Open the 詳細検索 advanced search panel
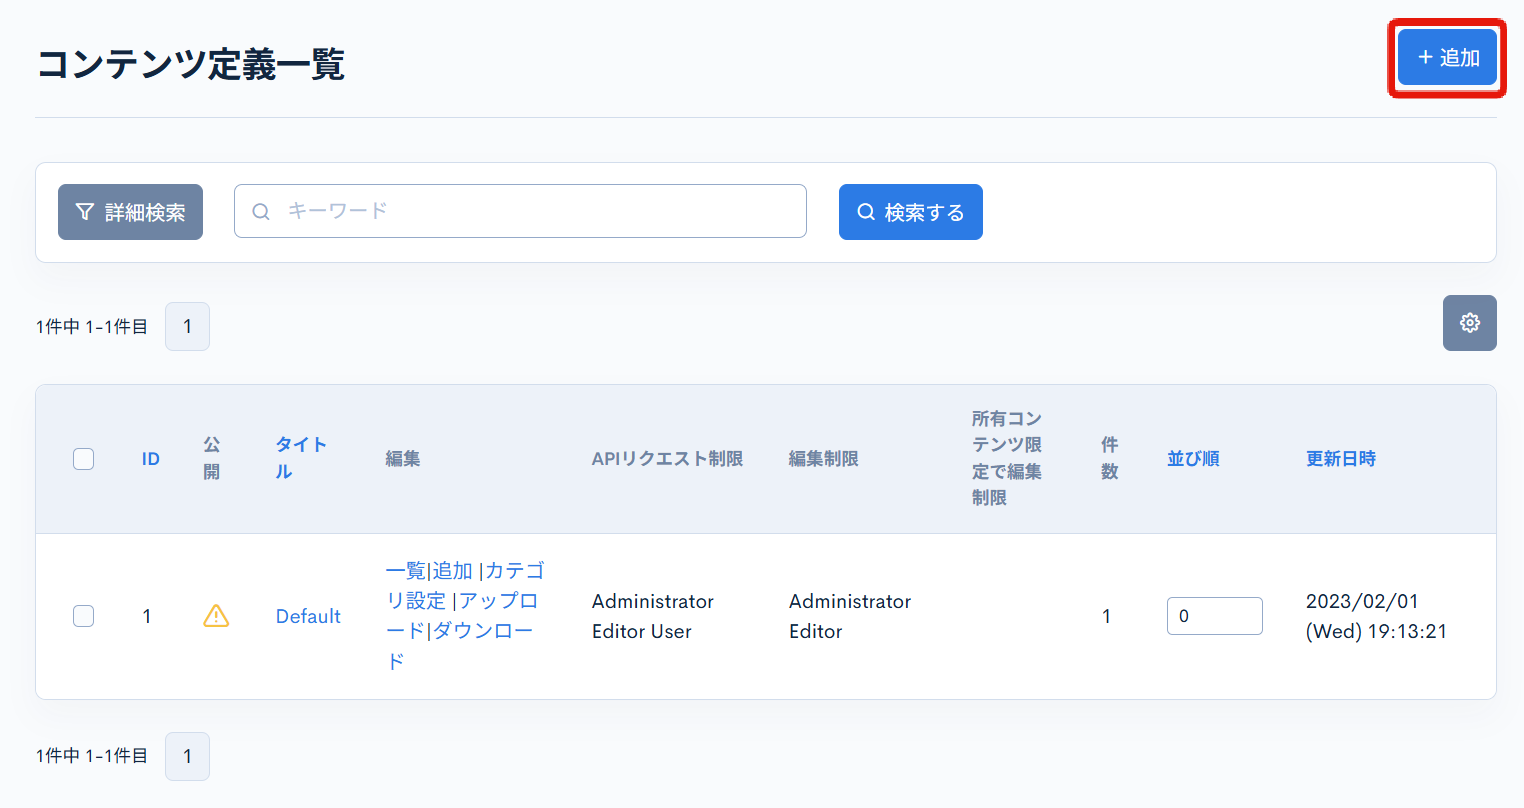This screenshot has width=1524, height=808. coord(130,212)
